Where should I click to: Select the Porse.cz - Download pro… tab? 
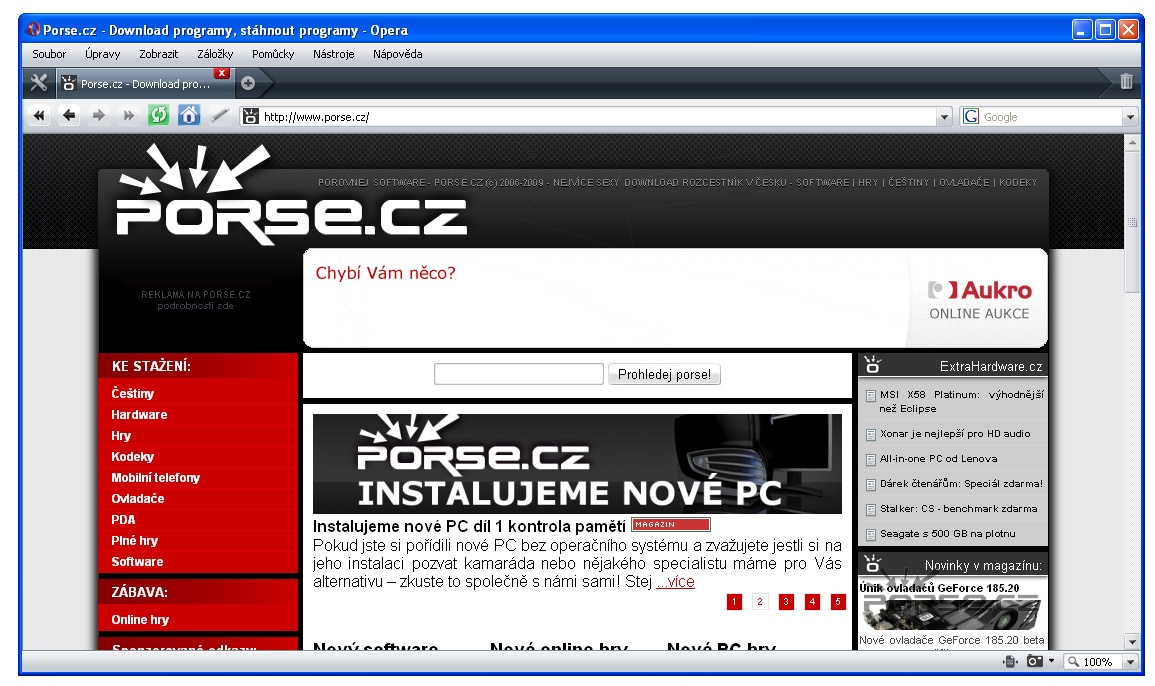tap(144, 83)
